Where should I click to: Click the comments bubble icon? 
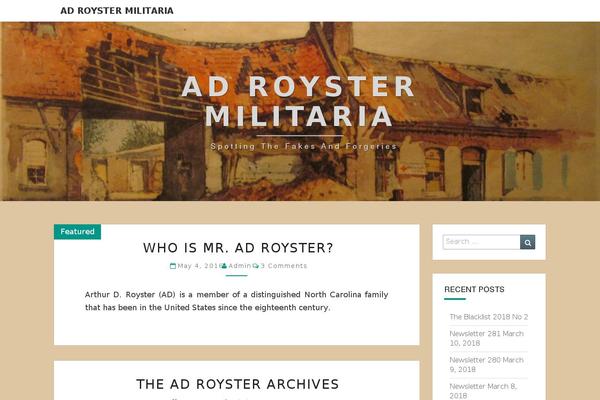point(256,266)
